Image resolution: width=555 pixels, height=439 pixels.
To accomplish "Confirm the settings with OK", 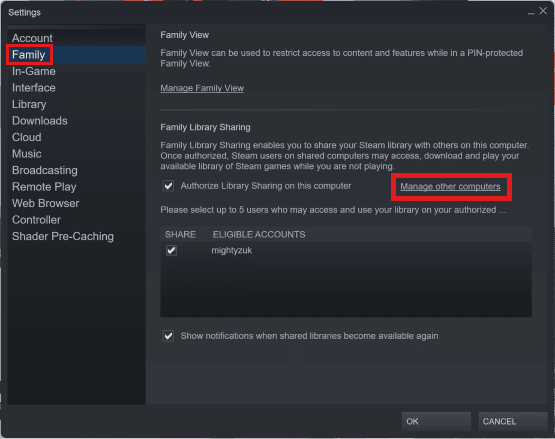I will (436, 421).
